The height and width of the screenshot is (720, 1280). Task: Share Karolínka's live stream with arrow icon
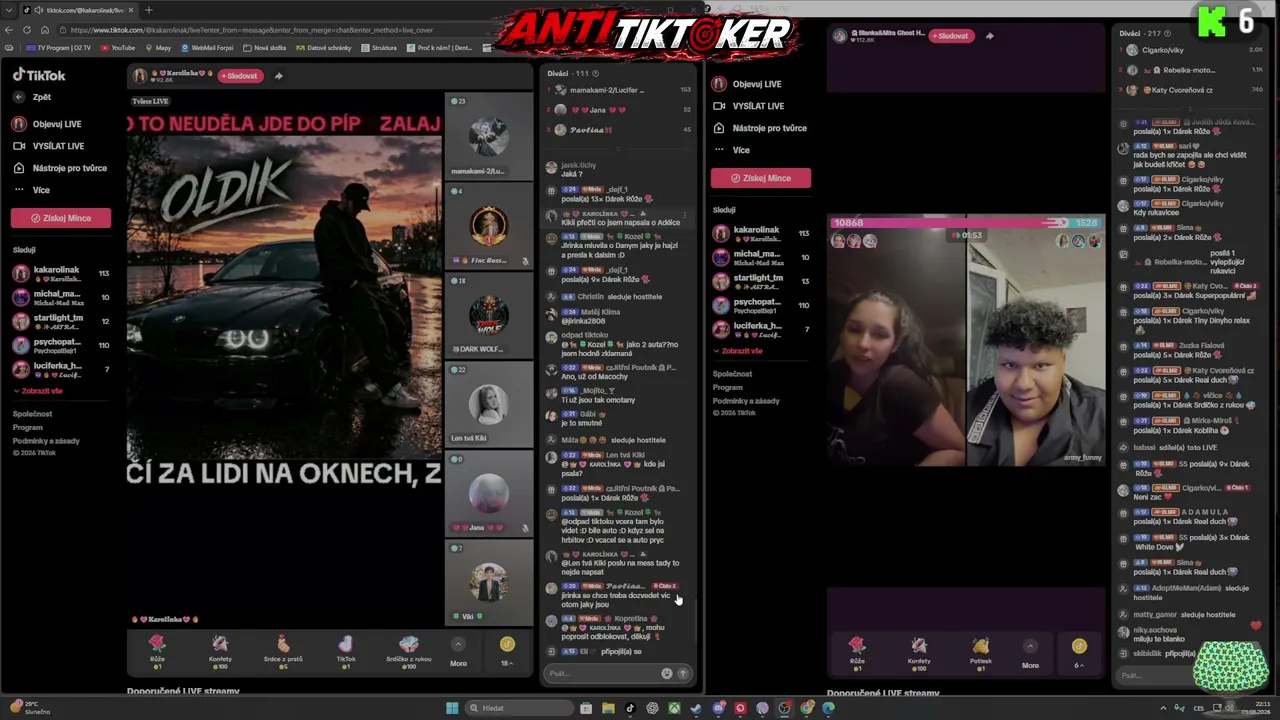coord(278,76)
